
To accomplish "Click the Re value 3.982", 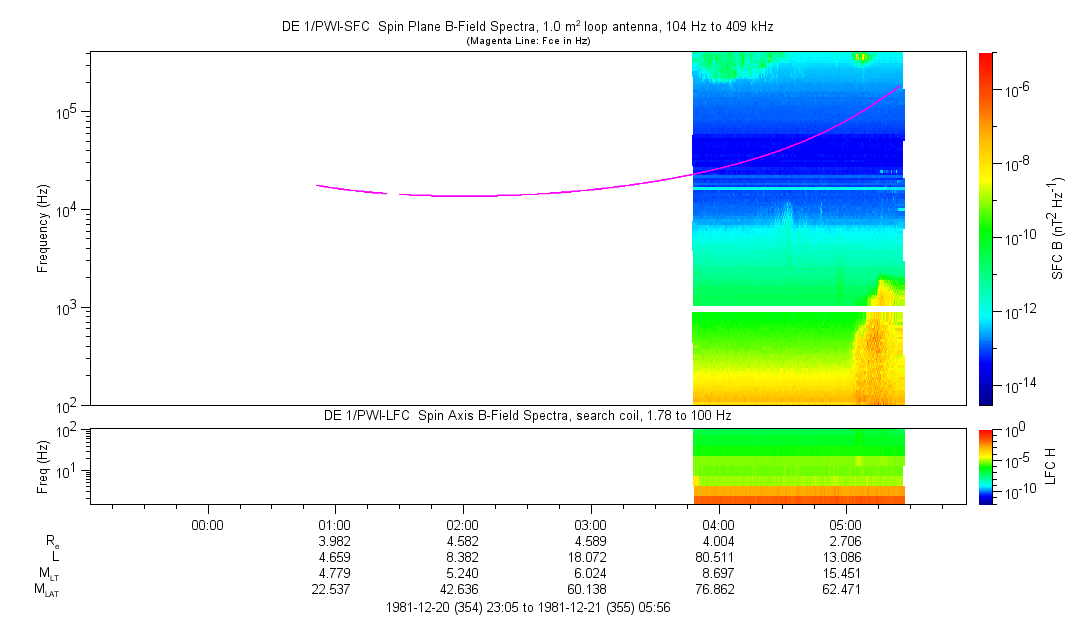I will click(334, 541).
